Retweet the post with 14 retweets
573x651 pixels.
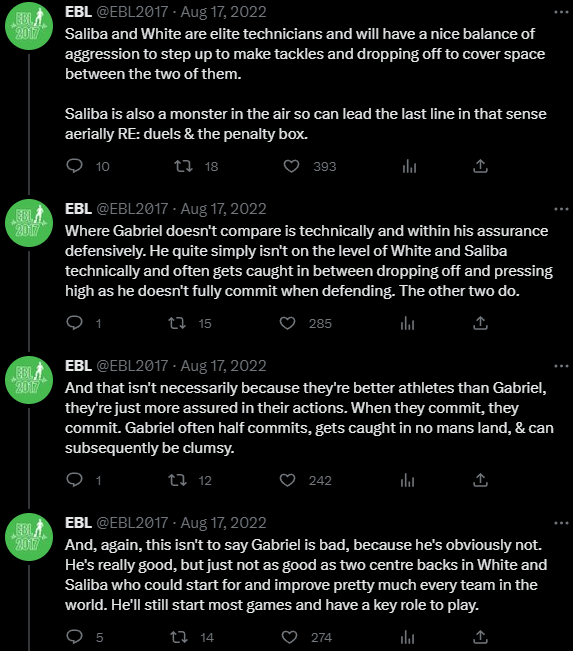click(180, 637)
